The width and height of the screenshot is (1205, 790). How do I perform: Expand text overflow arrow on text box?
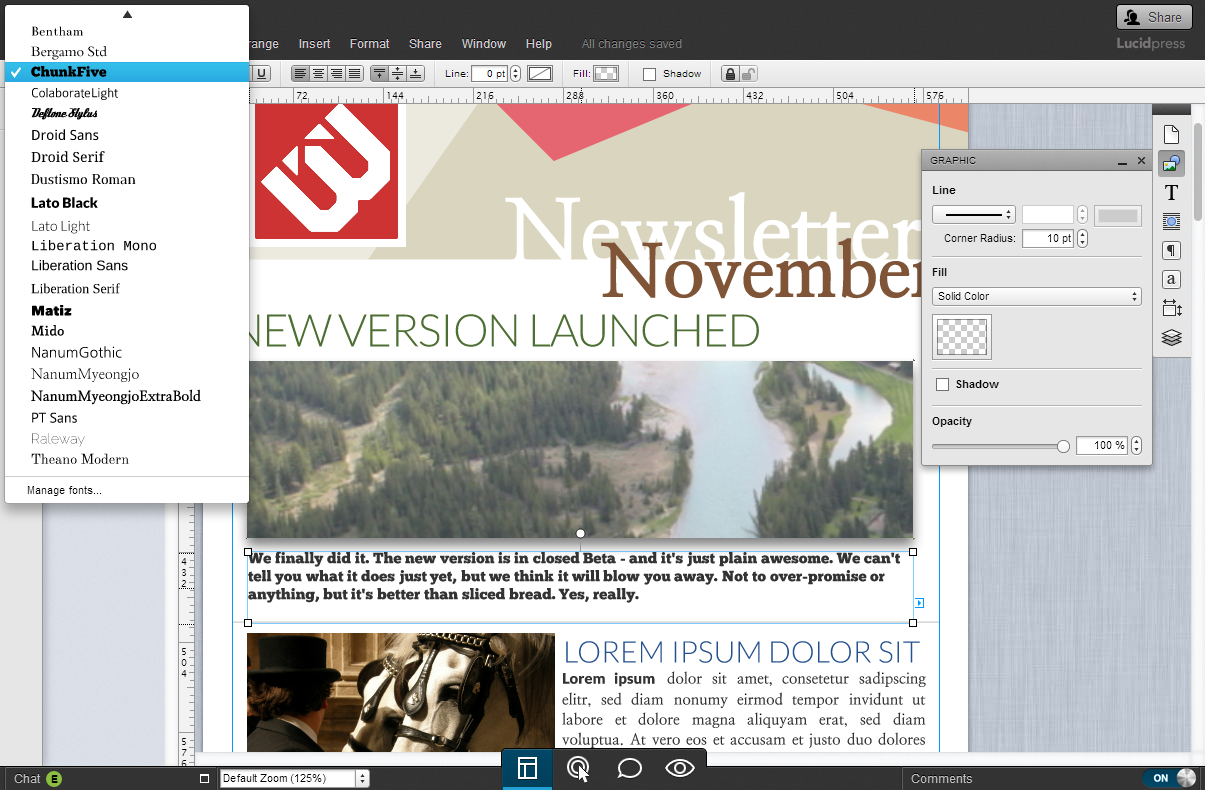[x=919, y=603]
